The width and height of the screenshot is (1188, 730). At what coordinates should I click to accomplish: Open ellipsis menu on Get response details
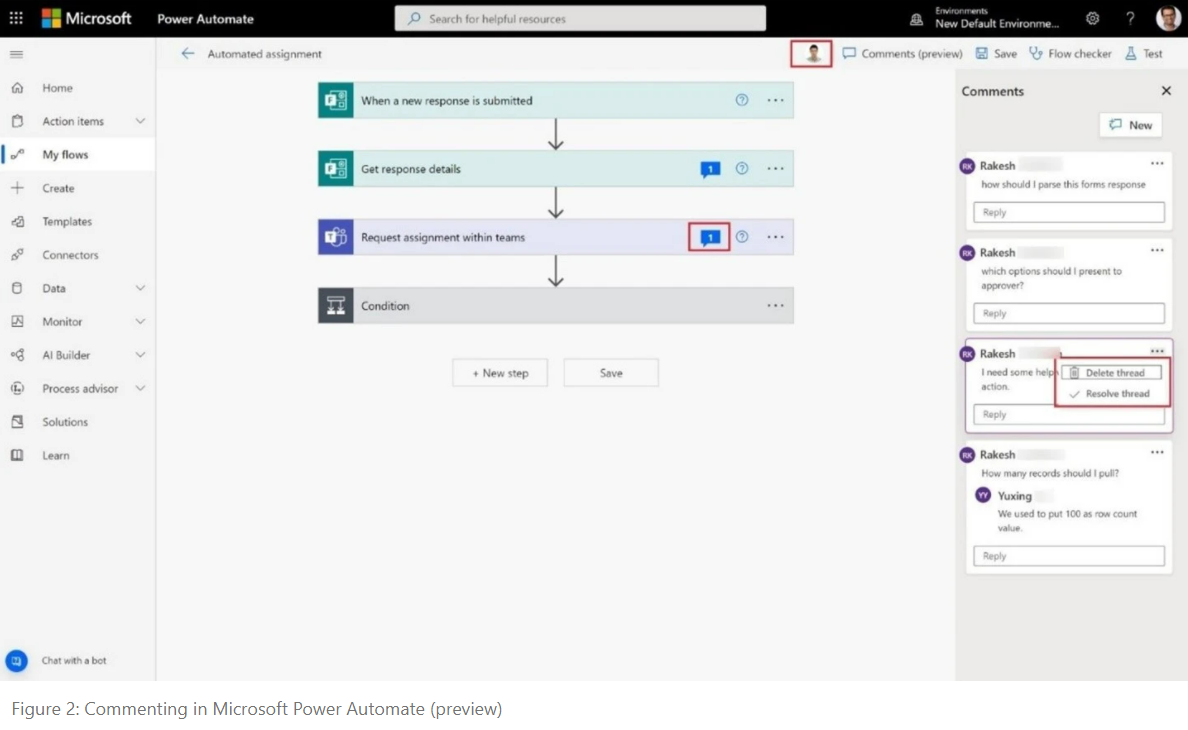click(775, 168)
